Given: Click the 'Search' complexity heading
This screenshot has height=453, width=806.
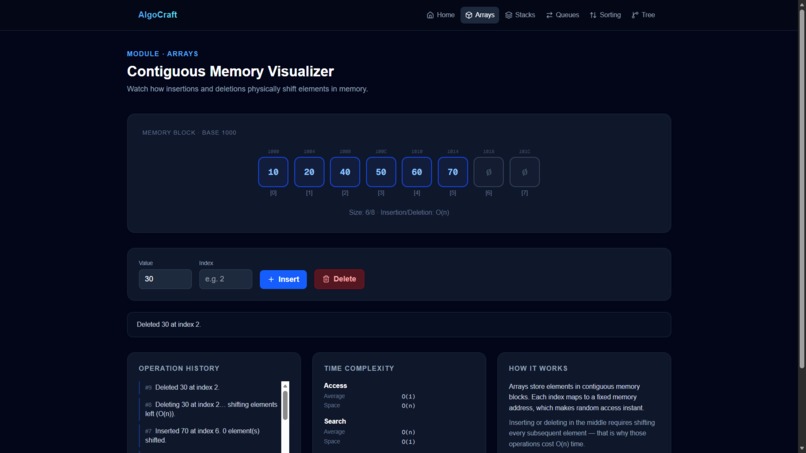Looking at the screenshot, I should (335, 421).
